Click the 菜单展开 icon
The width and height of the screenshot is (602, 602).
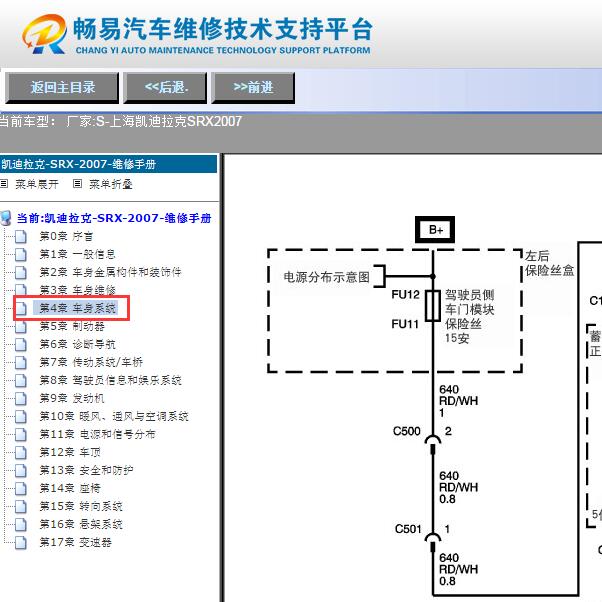pos(4,184)
